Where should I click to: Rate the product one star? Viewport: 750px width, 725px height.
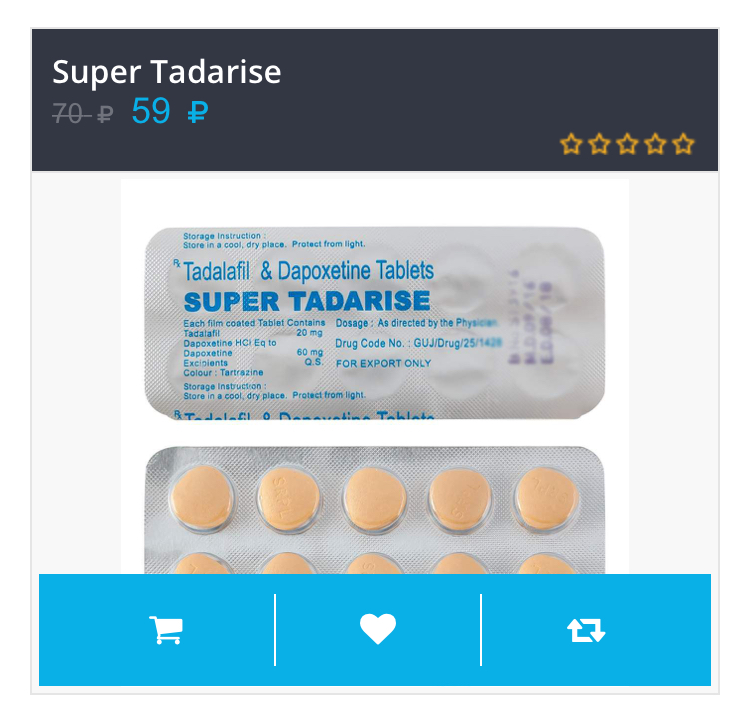coord(571,144)
